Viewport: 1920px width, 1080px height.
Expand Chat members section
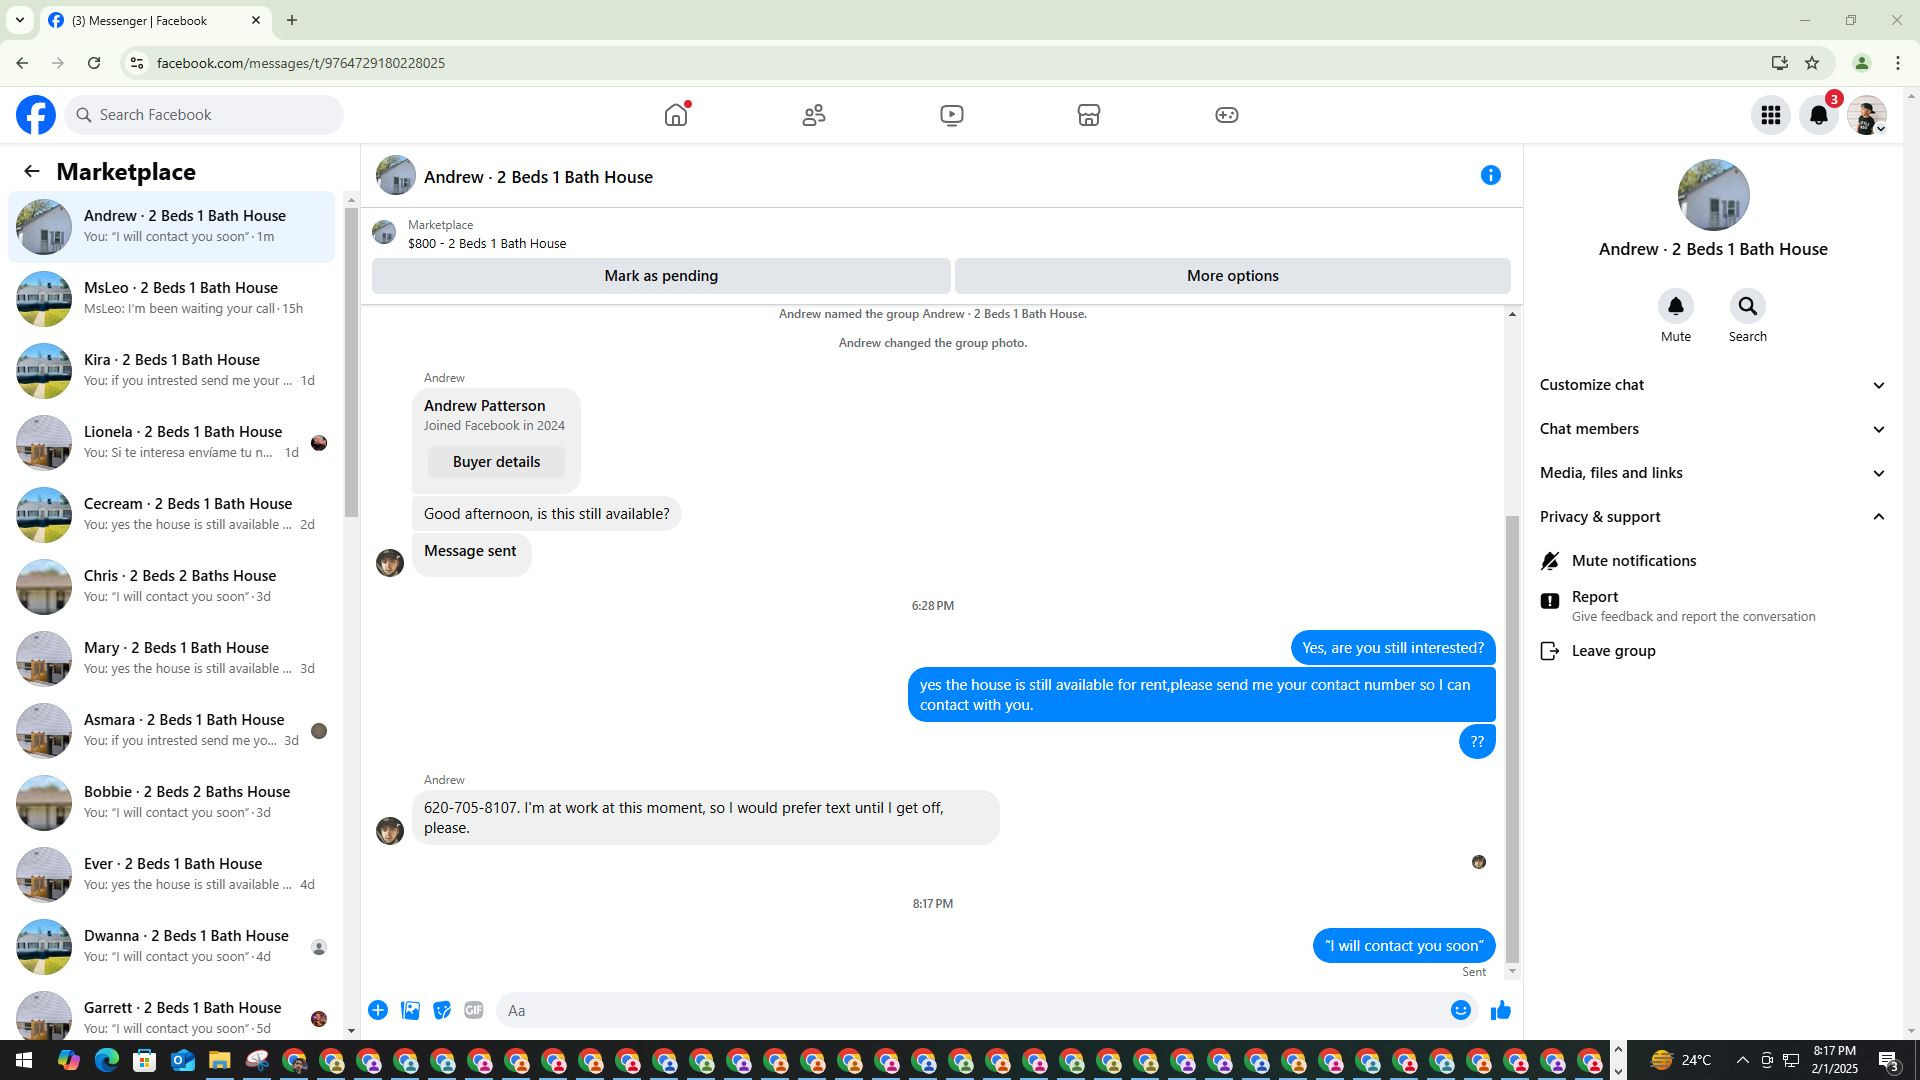point(1712,429)
